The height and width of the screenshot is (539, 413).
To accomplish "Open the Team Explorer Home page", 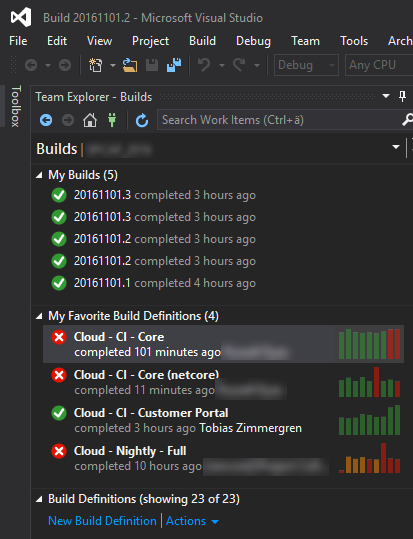I will [90, 120].
